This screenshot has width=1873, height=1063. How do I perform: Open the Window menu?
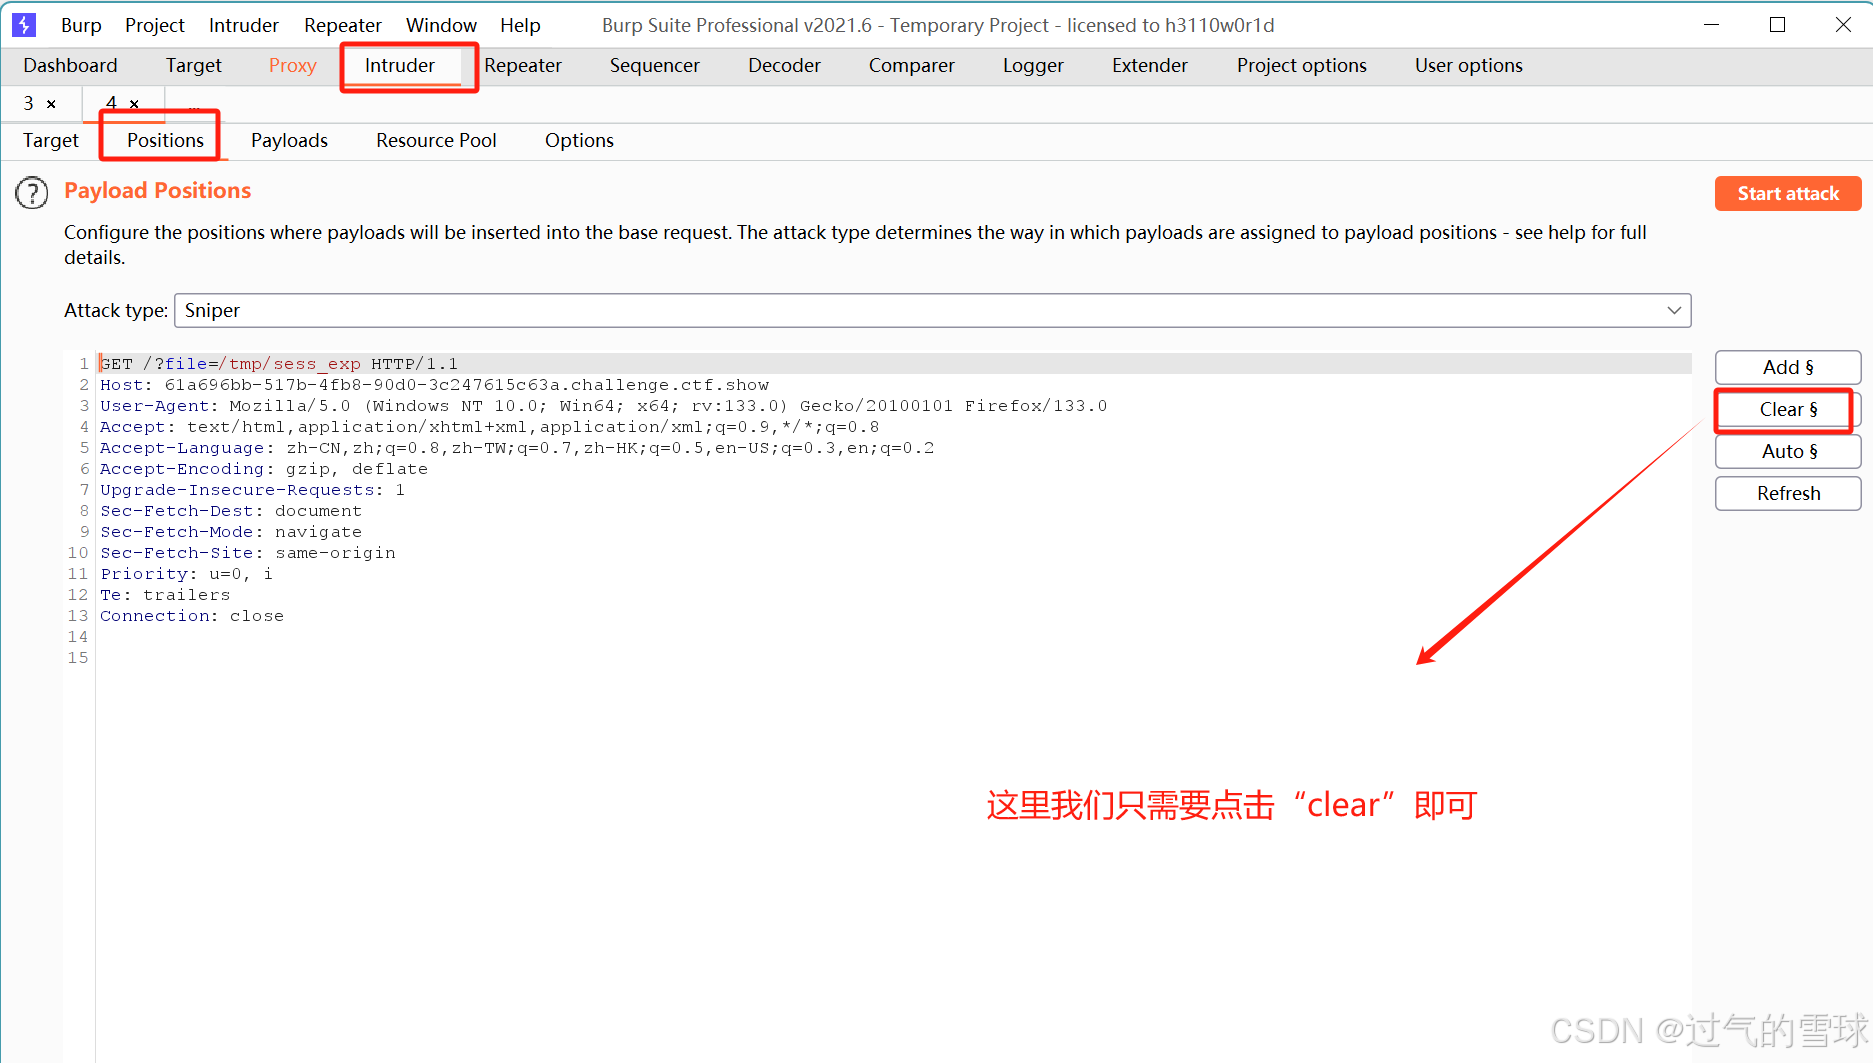coord(441,25)
